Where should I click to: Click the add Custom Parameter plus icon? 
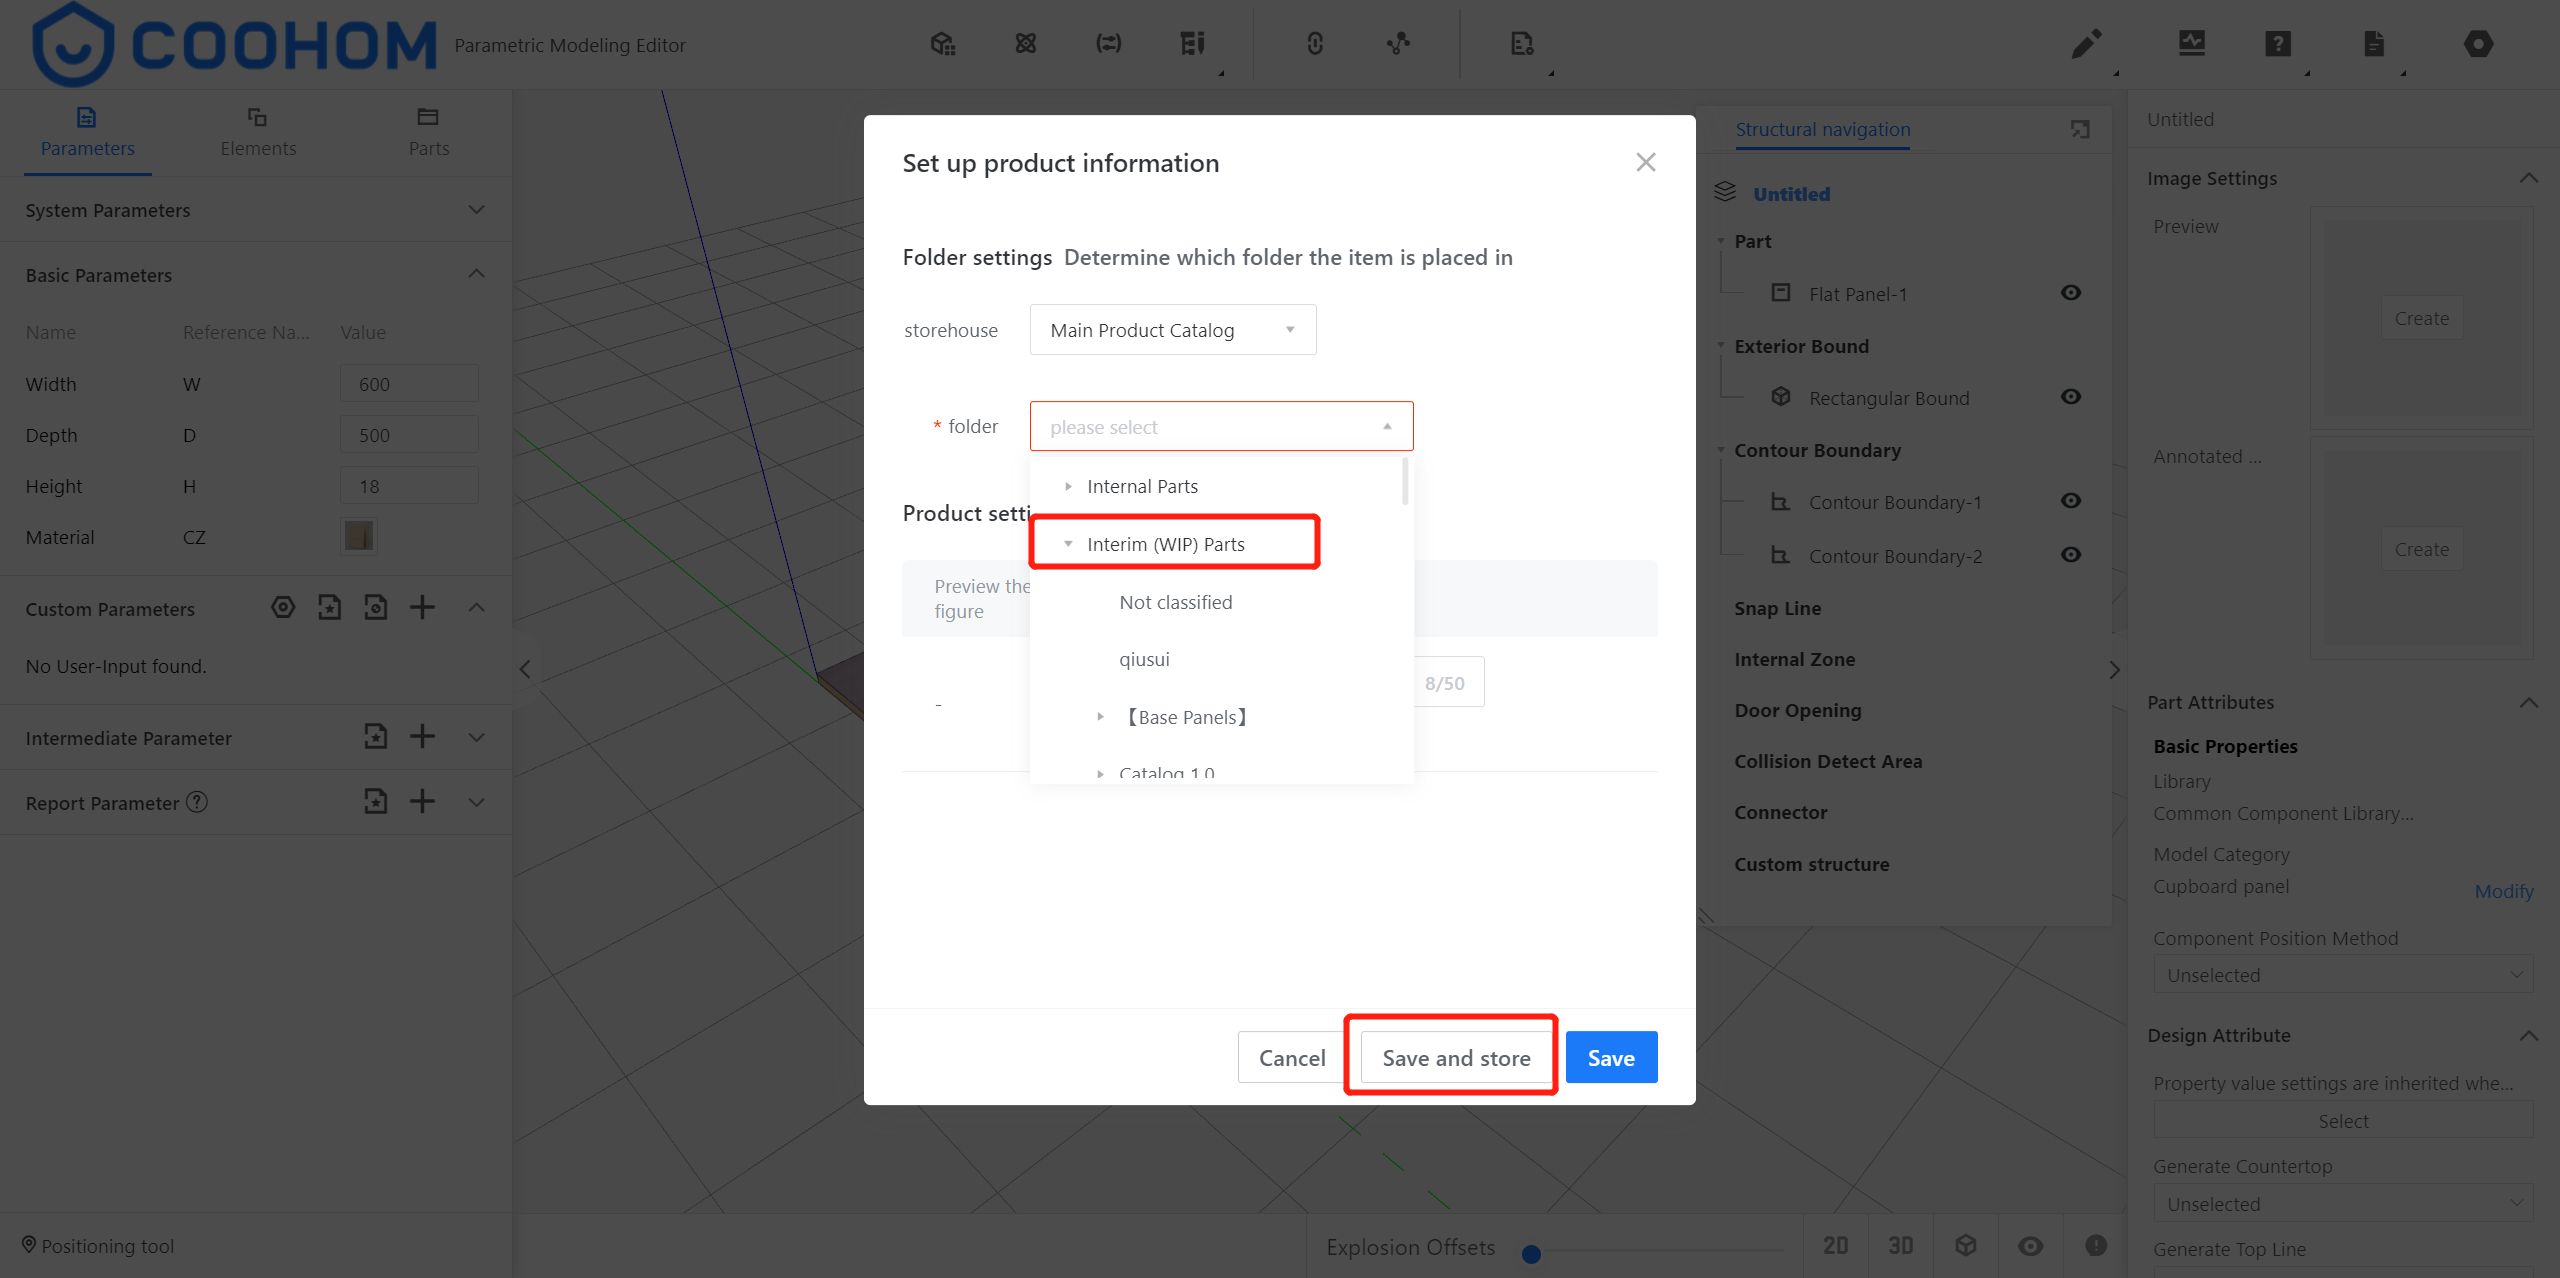click(x=422, y=607)
